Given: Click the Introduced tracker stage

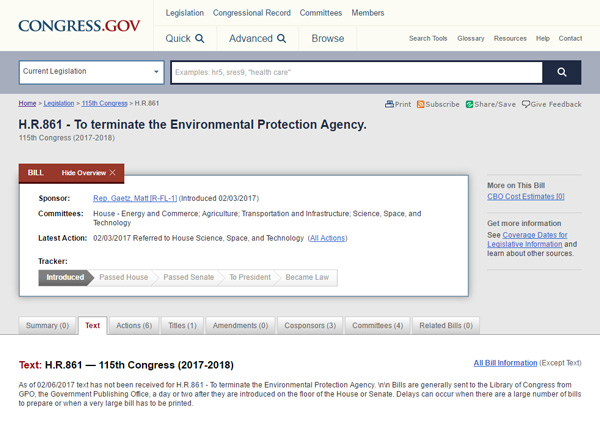Looking at the screenshot, I should 65,277.
